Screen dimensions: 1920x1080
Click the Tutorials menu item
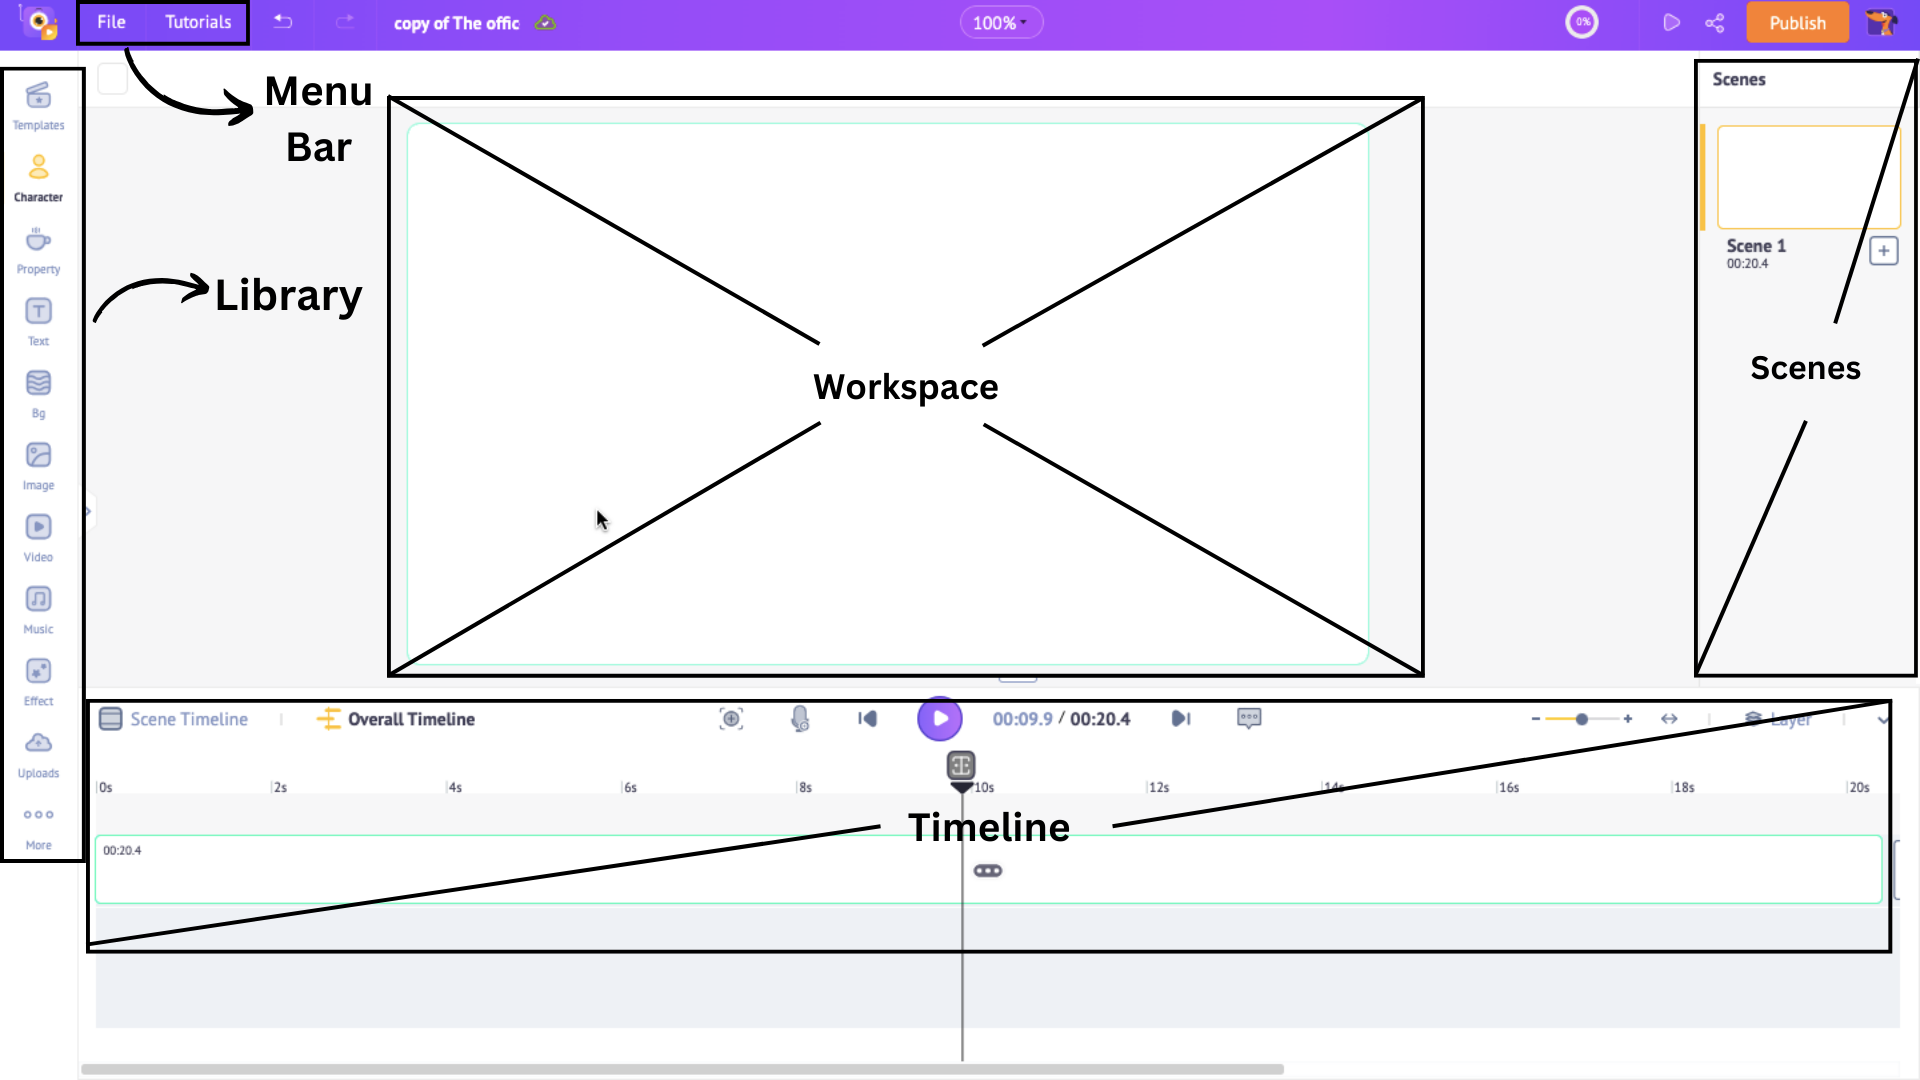(x=198, y=22)
